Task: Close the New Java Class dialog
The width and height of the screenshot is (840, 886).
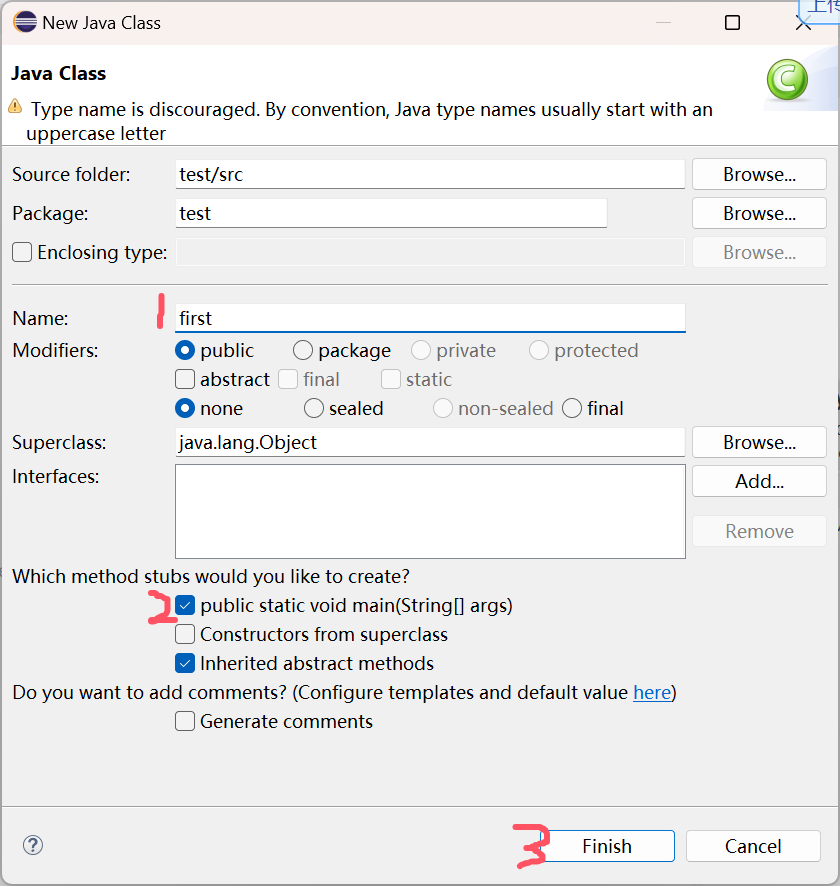Action: click(x=803, y=23)
